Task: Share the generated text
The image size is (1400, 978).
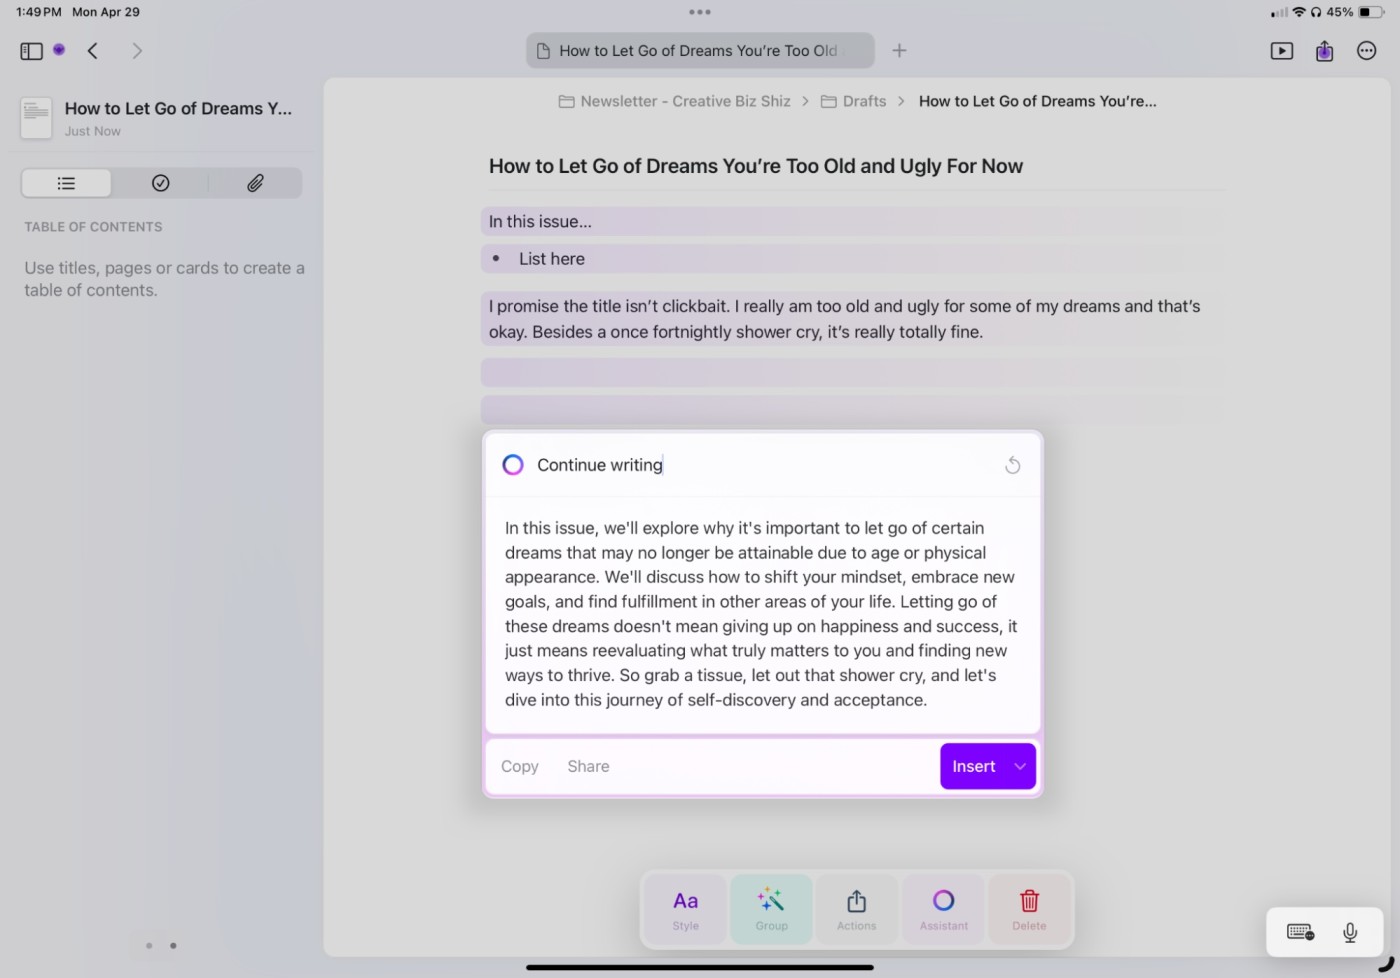Action: [x=588, y=766]
